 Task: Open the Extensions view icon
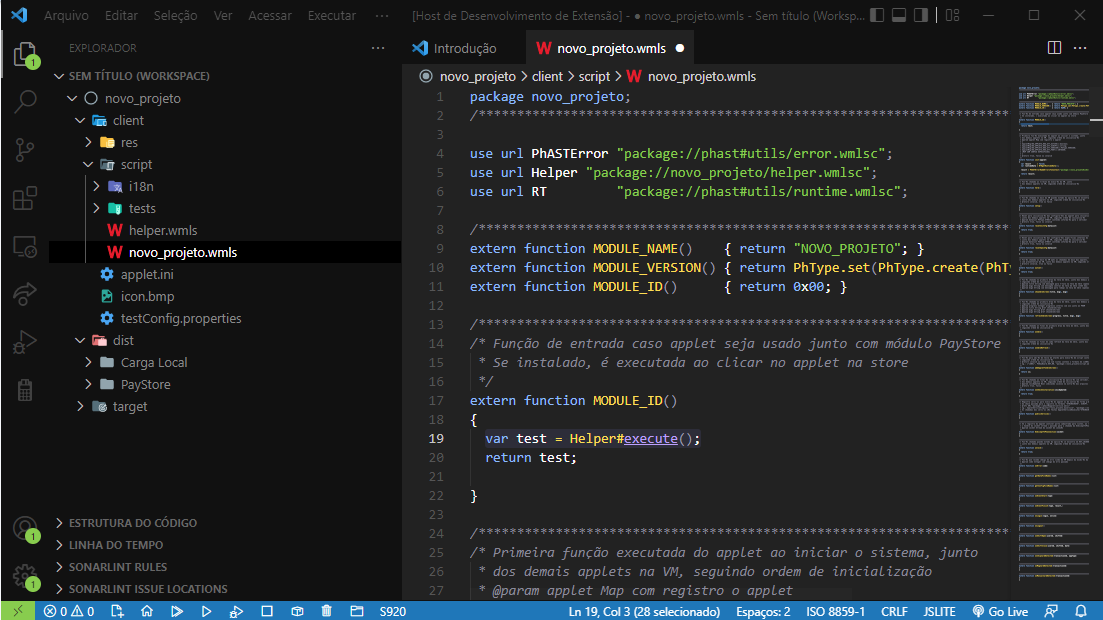click(25, 196)
